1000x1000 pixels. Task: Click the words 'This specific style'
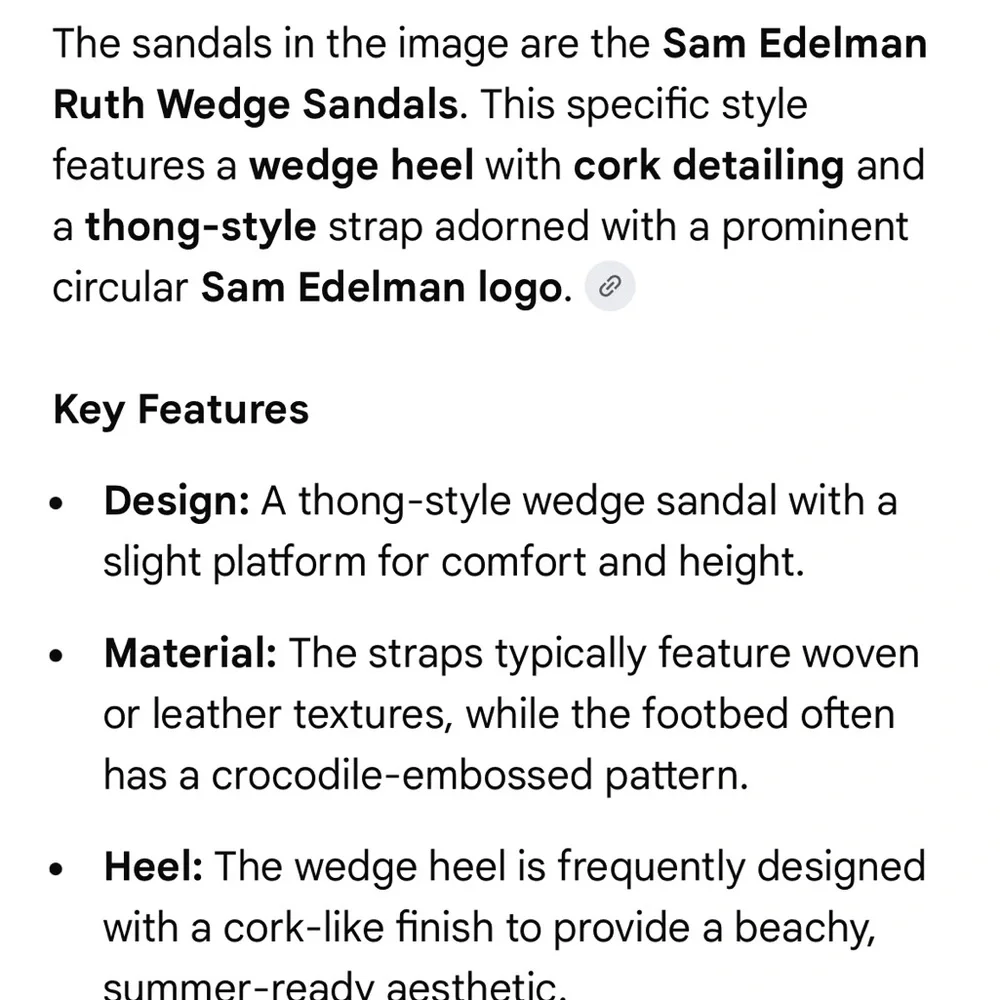645,104
